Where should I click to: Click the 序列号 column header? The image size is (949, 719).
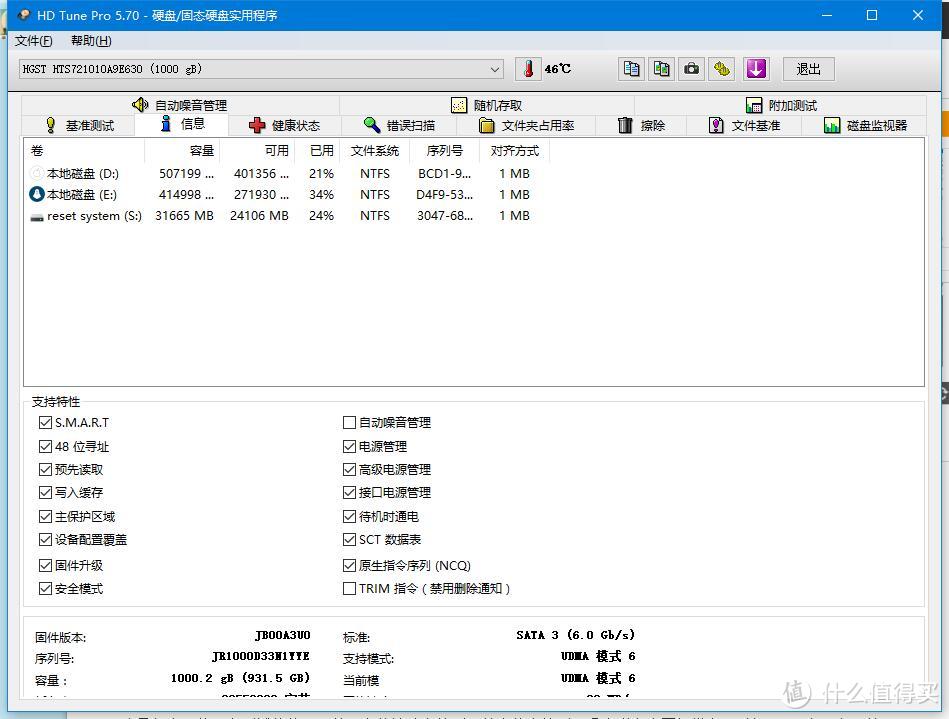pyautogui.click(x=445, y=151)
